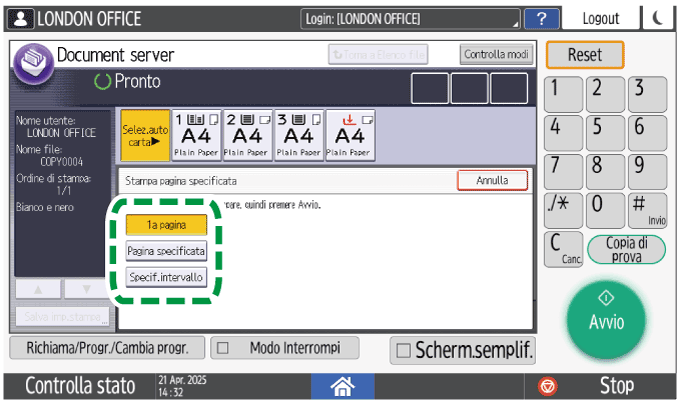Screen dimensions: 680x404
Task: Click Salva imp.stampa button
Action: tap(63, 317)
